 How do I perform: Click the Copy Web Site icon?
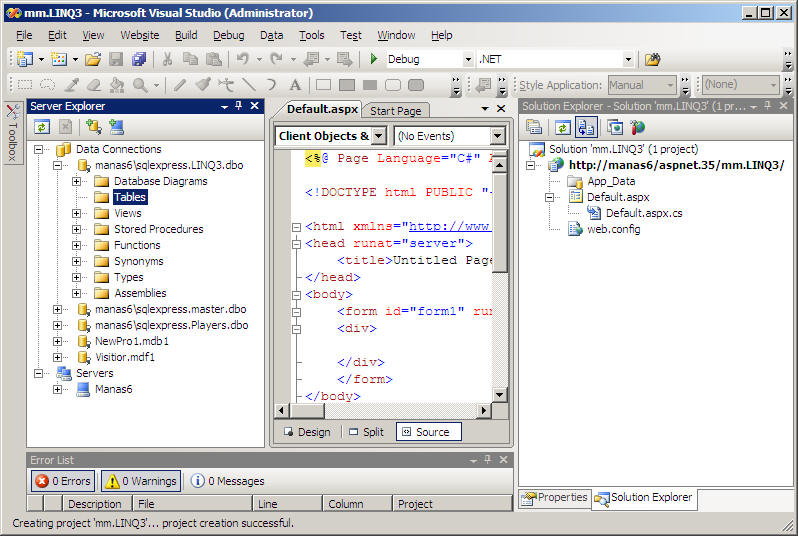615,127
